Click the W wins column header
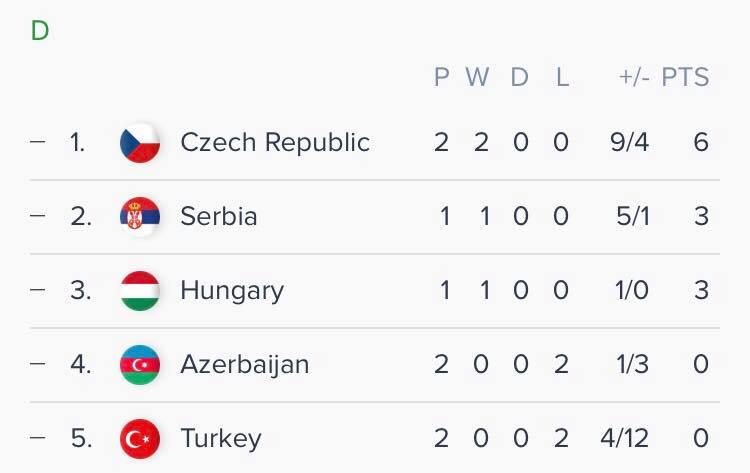 click(478, 78)
